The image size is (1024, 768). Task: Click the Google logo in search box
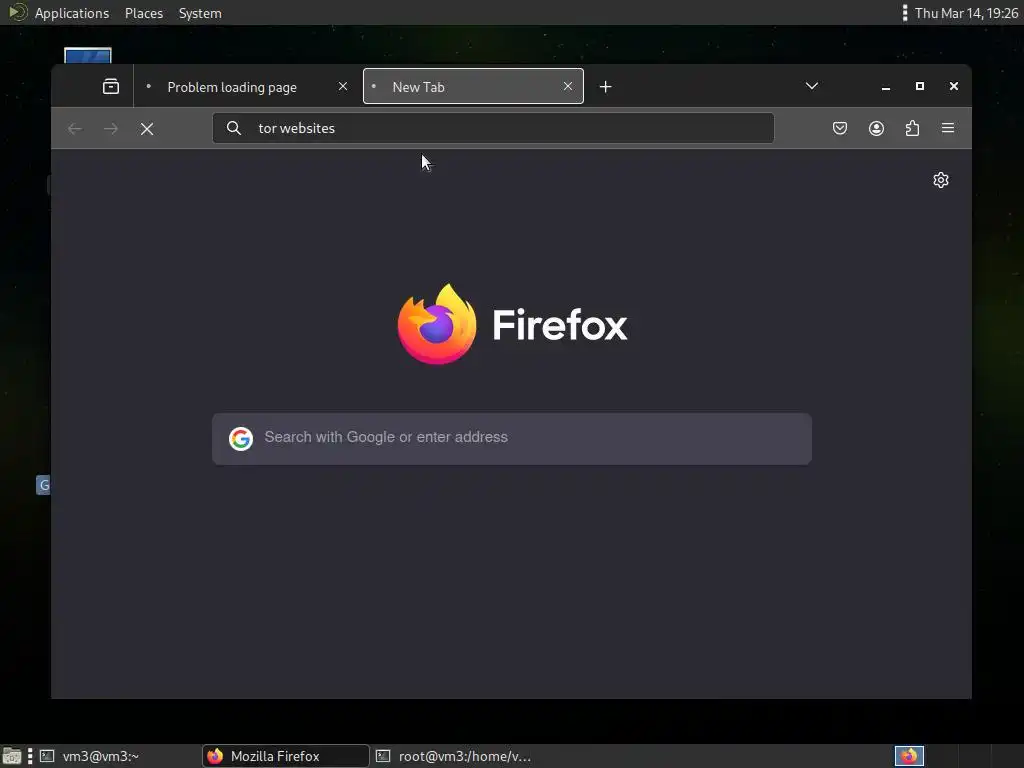241,439
